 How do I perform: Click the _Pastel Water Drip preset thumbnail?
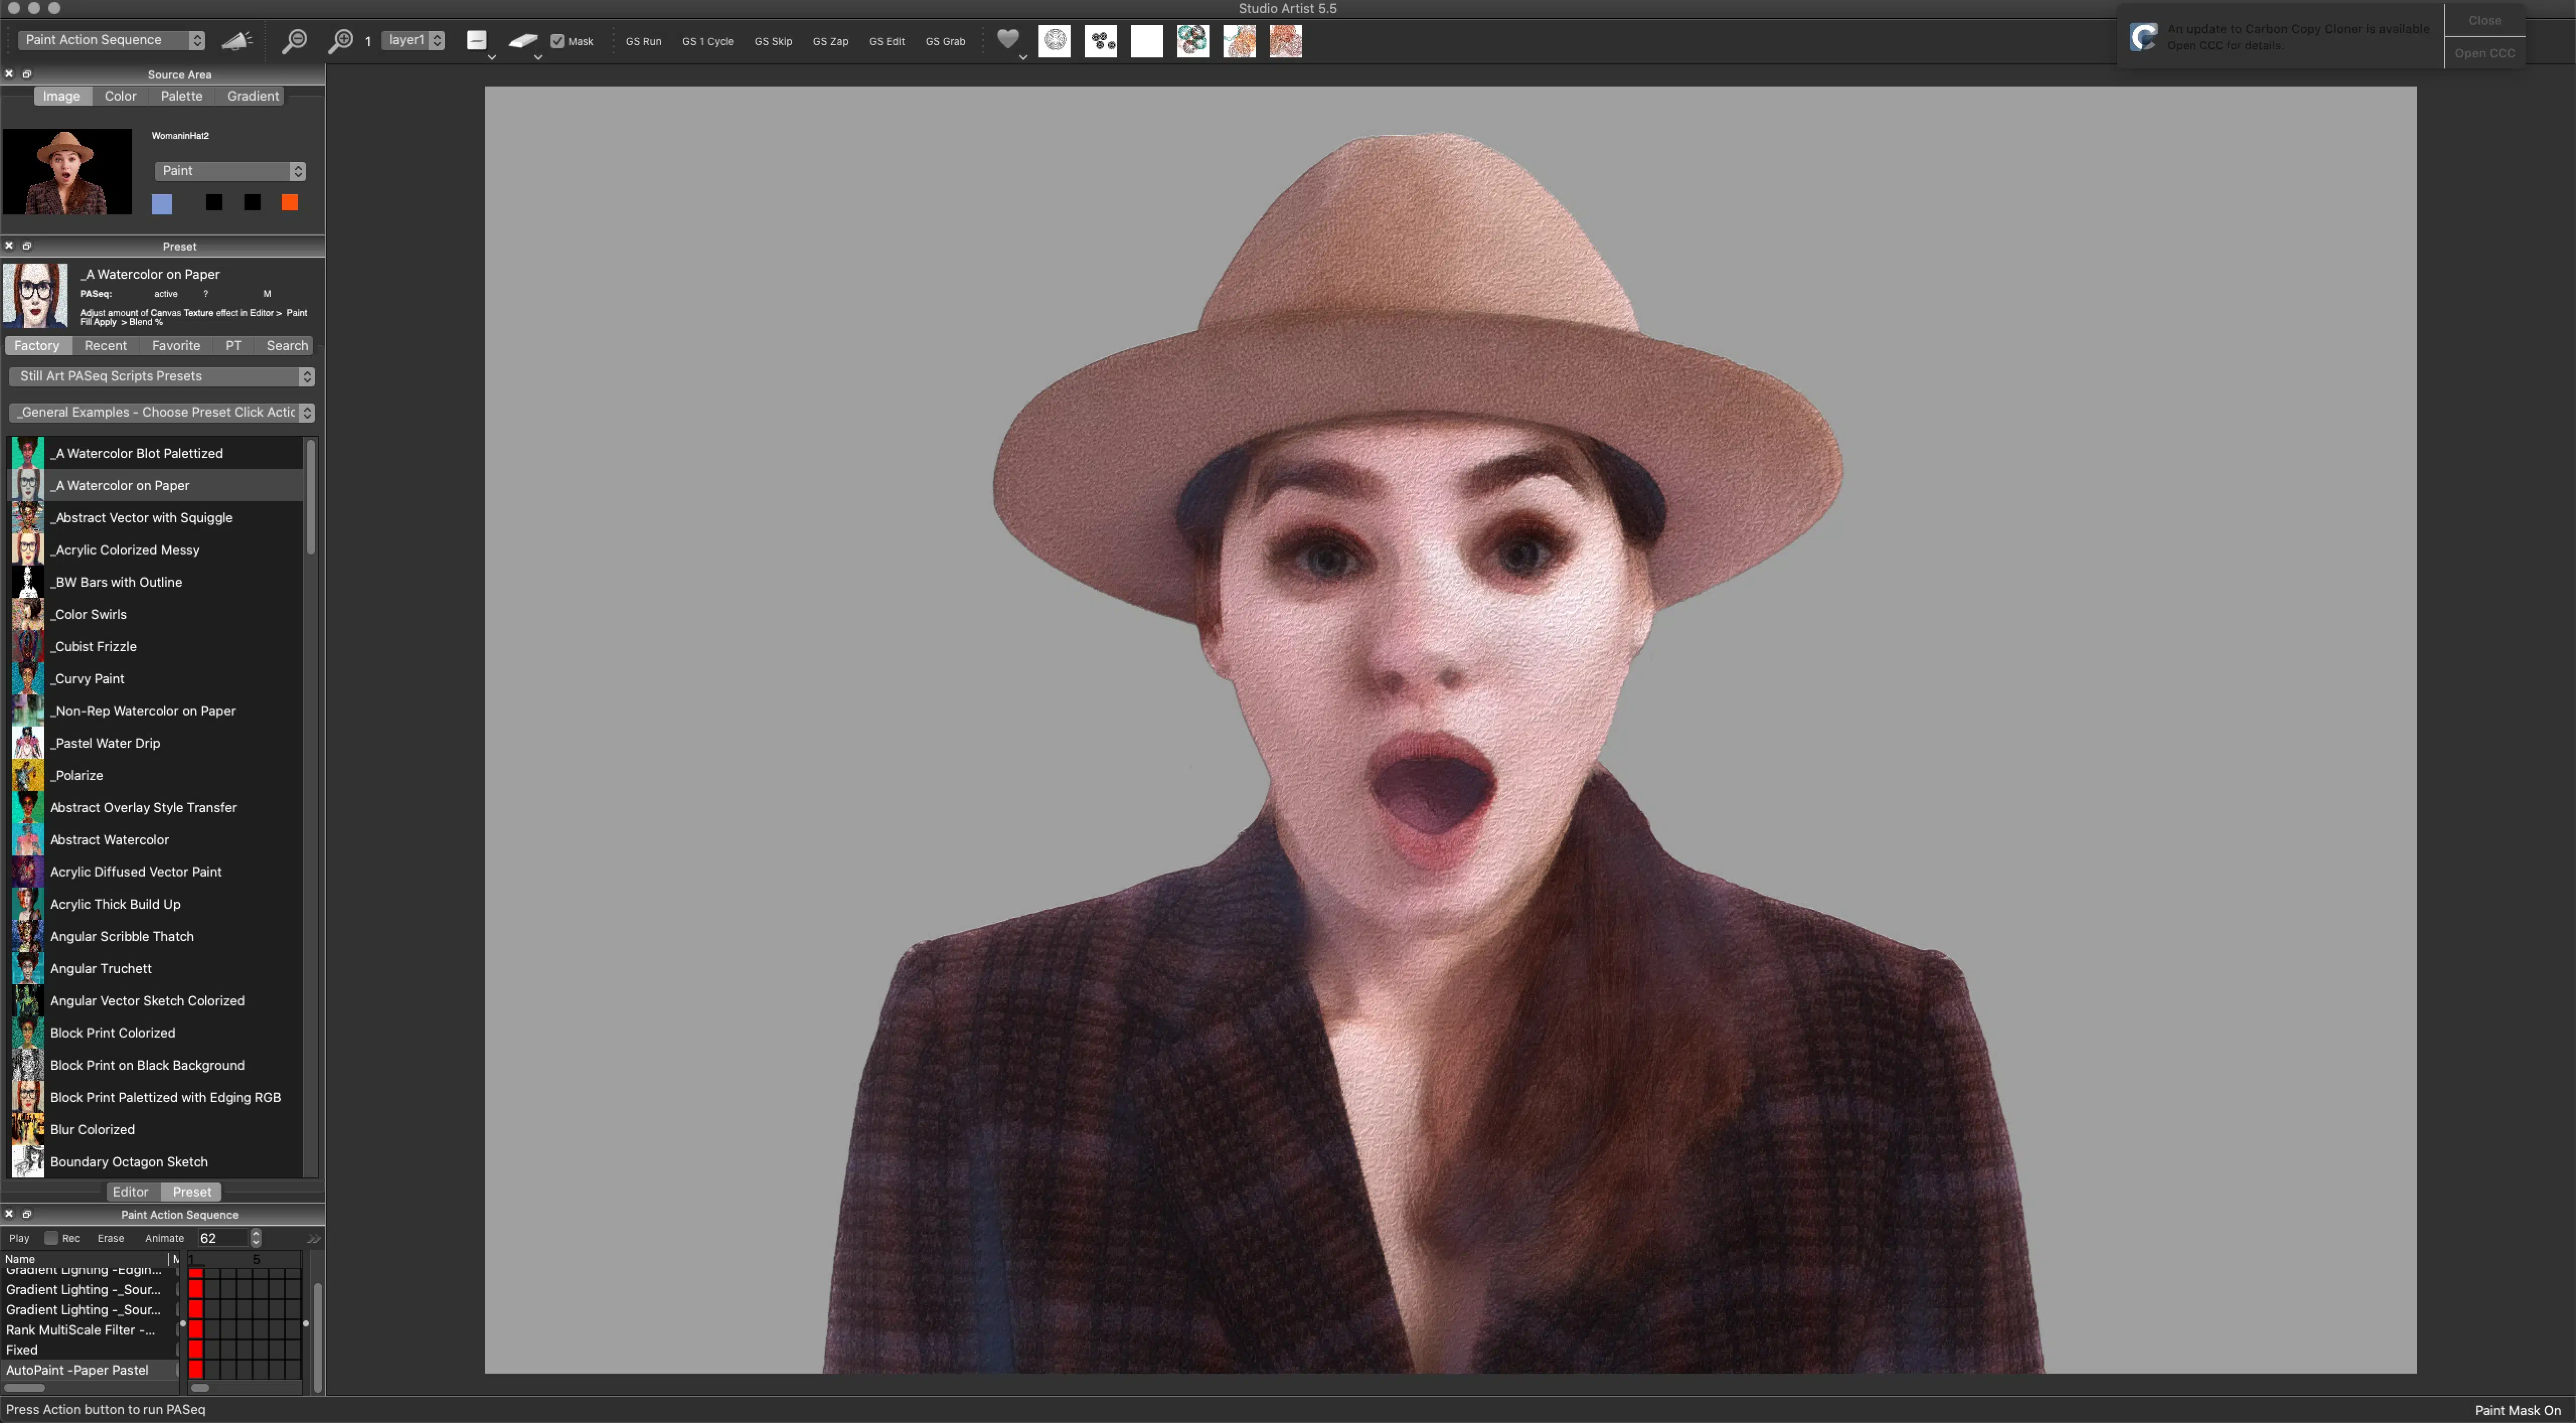point(27,743)
